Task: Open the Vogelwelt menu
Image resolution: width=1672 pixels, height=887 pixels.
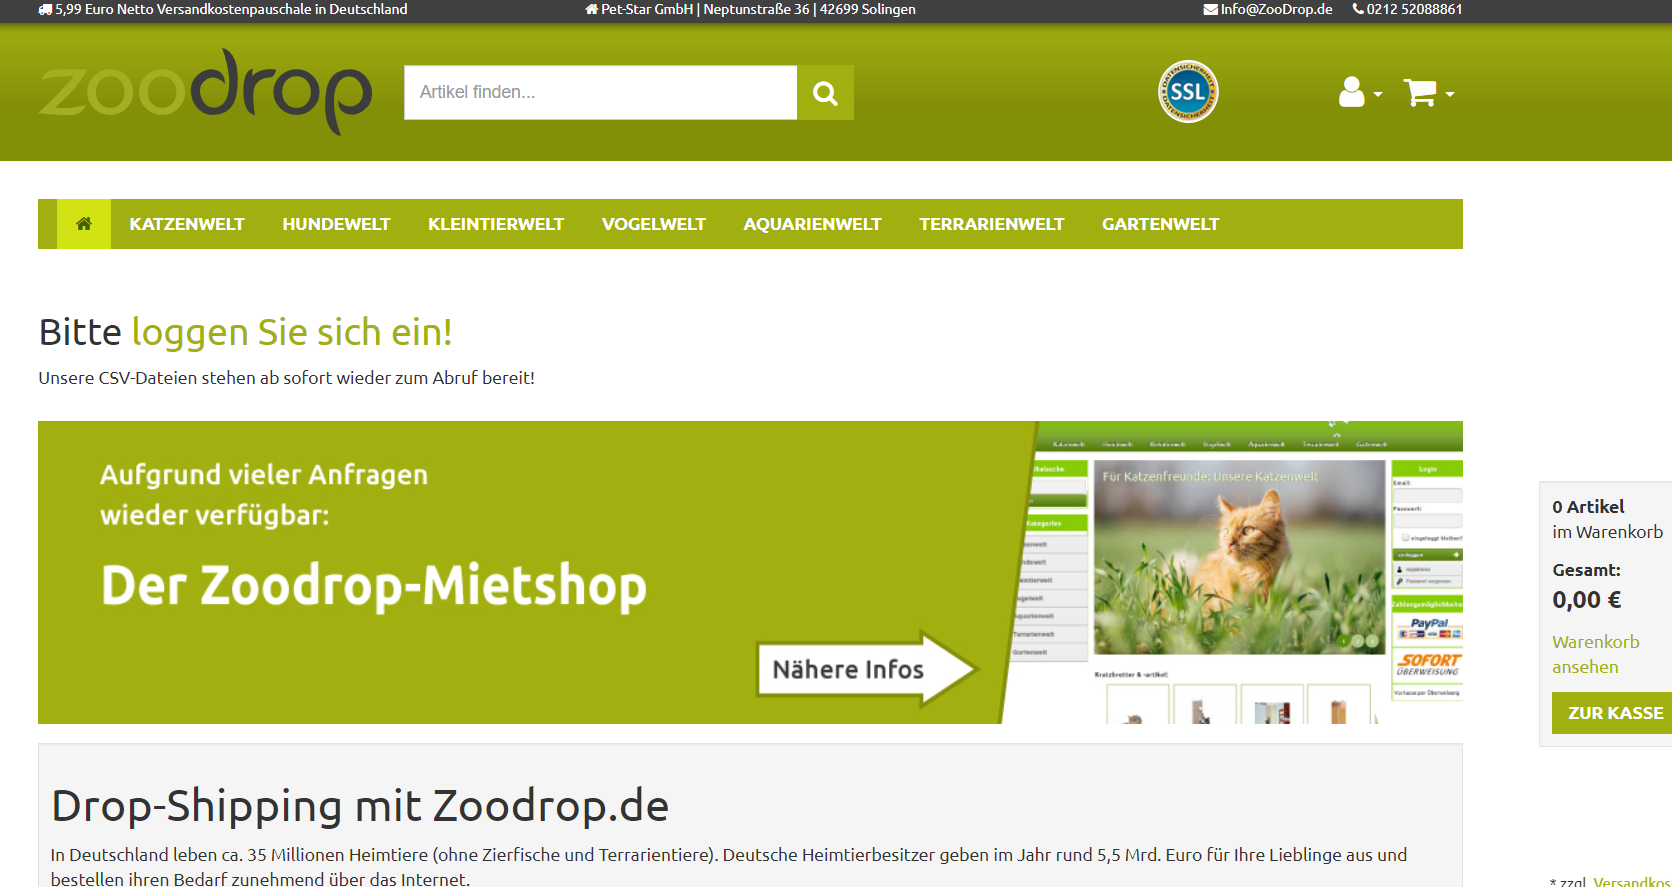Action: point(654,224)
